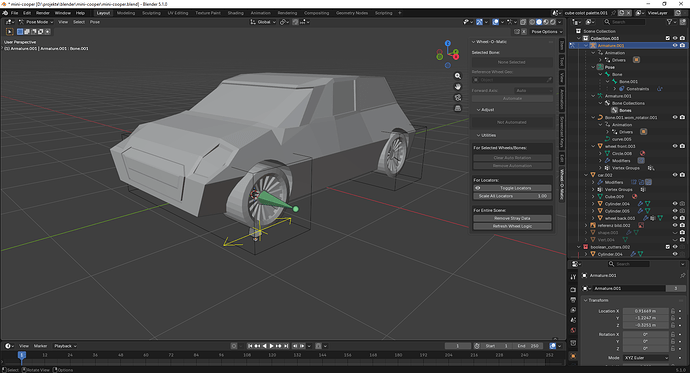Viewport: 690px width, 373px height.
Task: Click the play animation button
Action: pos(272,346)
